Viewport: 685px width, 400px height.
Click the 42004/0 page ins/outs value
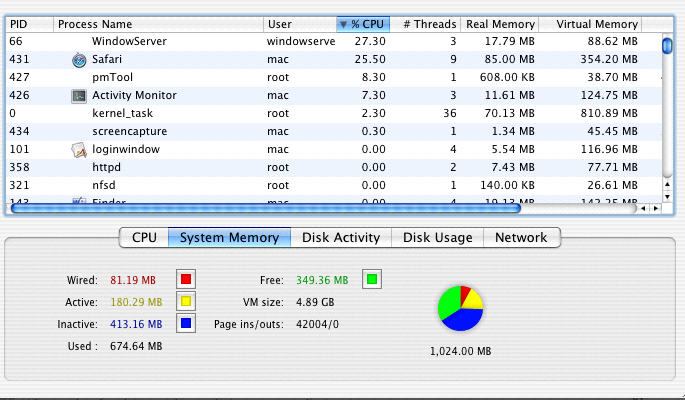pyautogui.click(x=318, y=324)
